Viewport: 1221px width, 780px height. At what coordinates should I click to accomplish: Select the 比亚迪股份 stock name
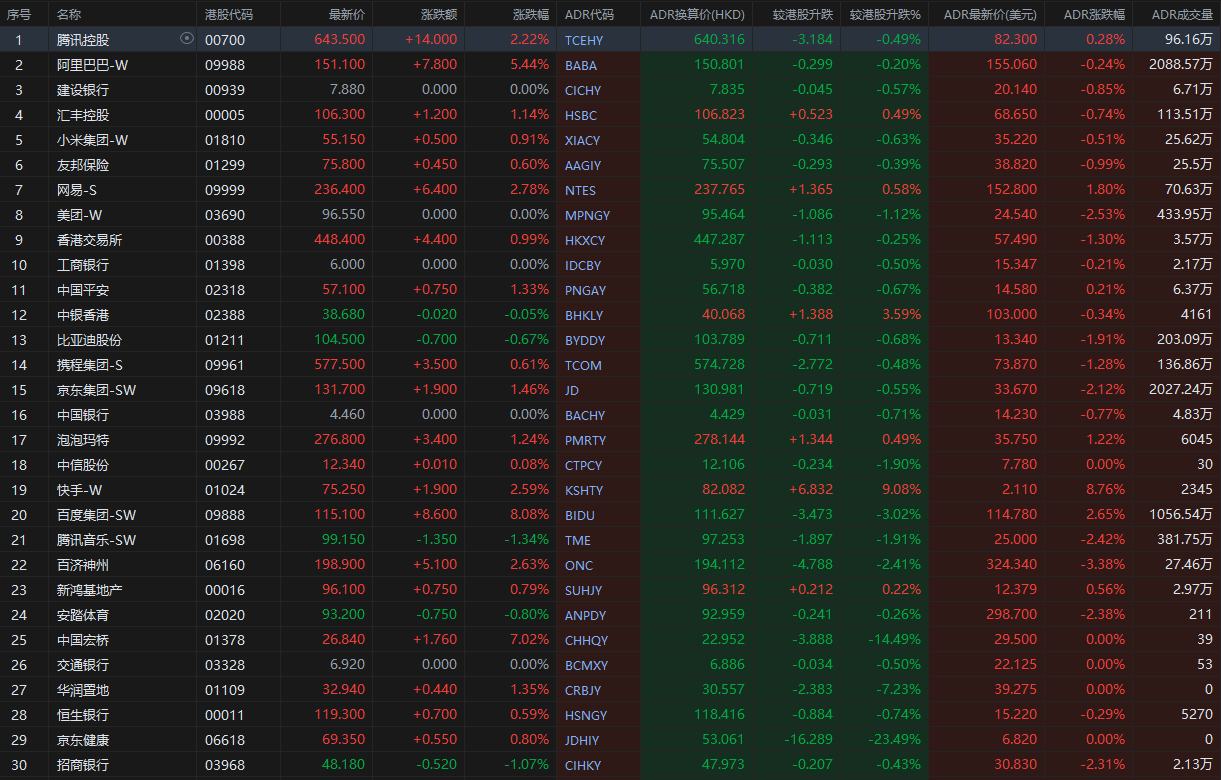90,340
